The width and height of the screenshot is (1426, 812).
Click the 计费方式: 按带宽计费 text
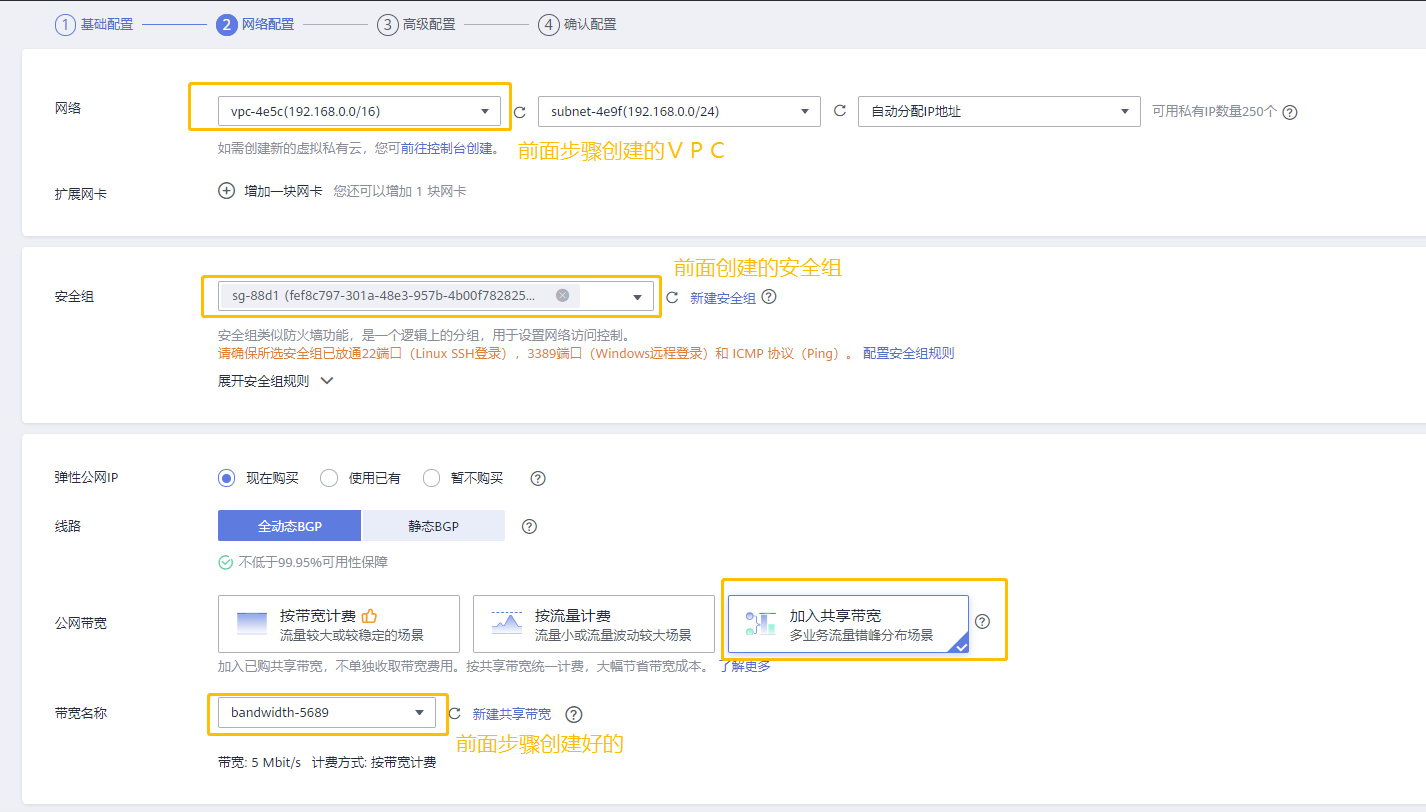click(x=374, y=762)
